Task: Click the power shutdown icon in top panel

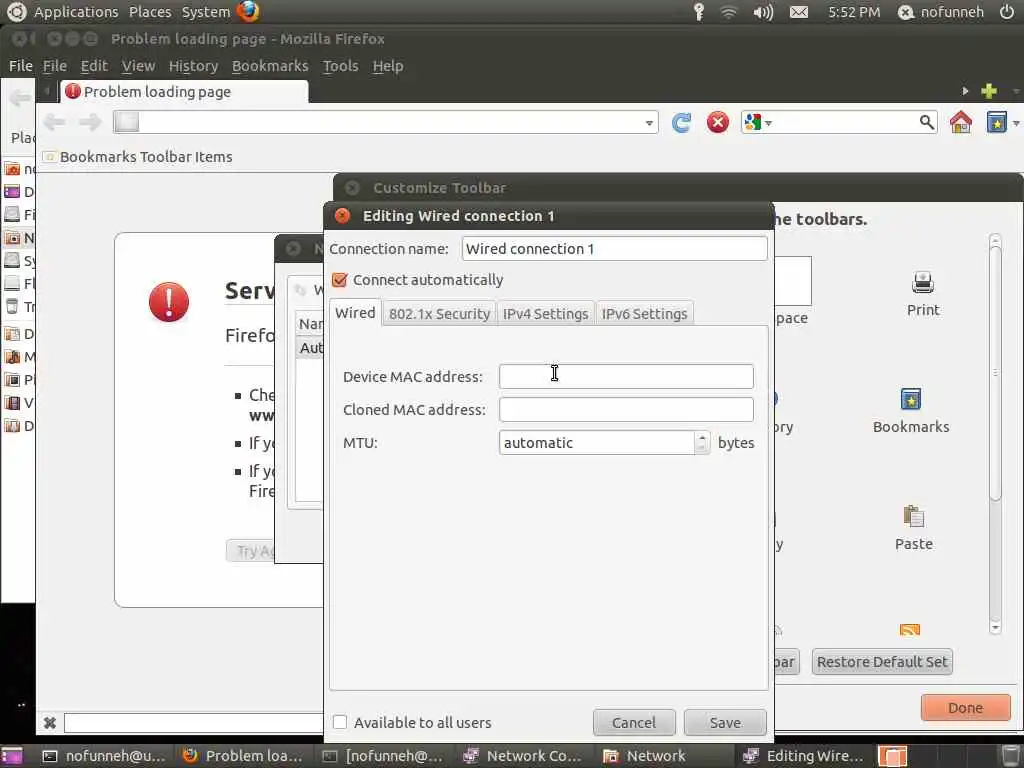Action: click(x=1006, y=12)
